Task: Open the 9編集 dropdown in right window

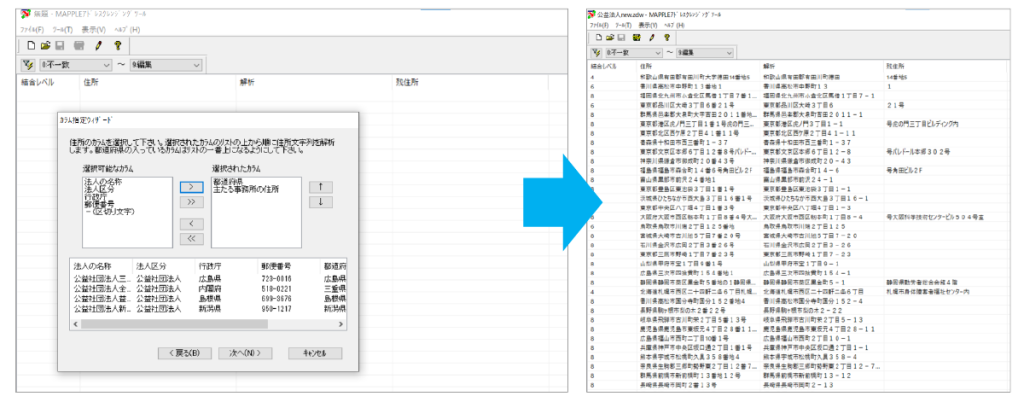Action: click(730, 52)
